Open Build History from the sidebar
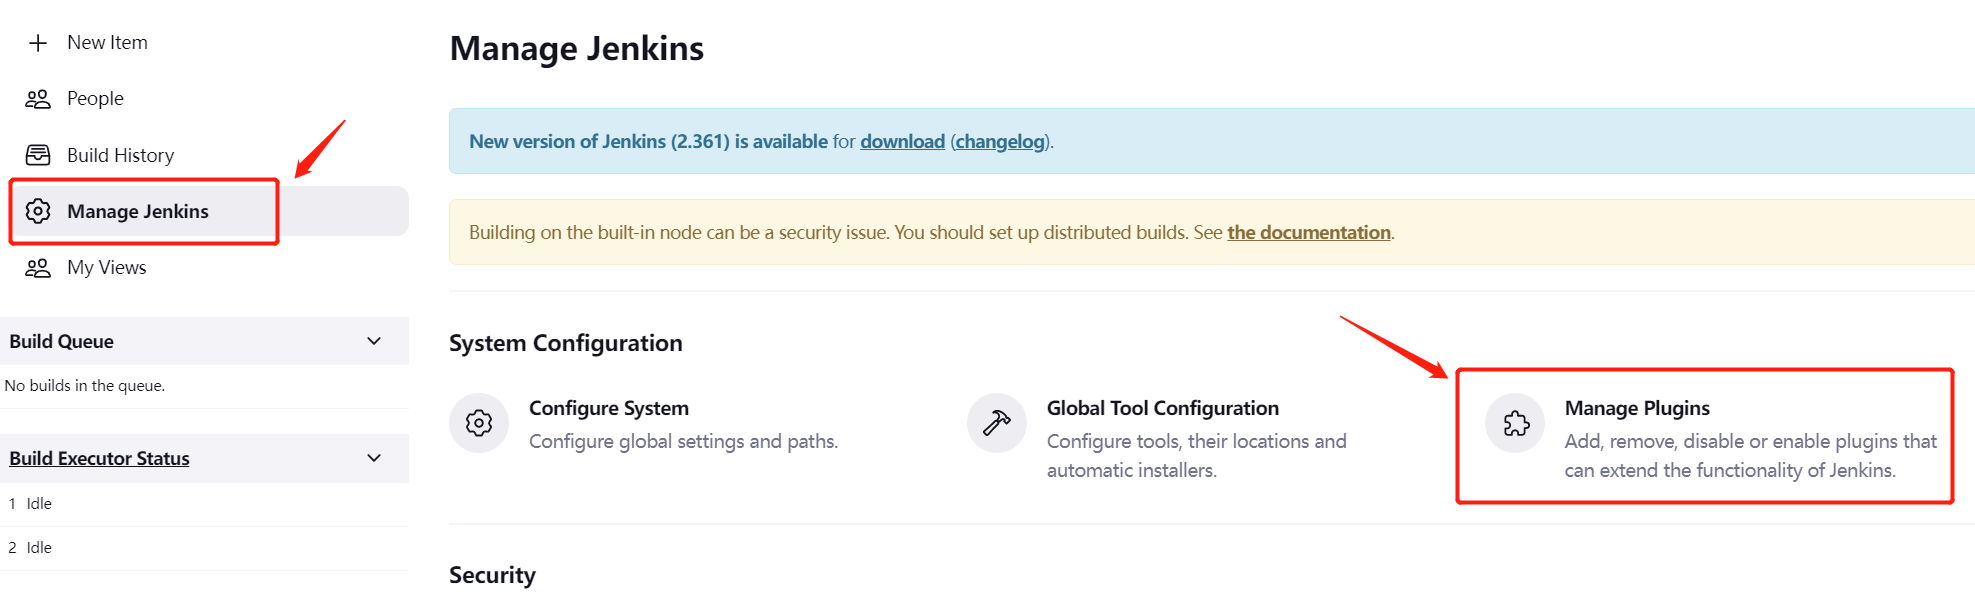 pyautogui.click(x=120, y=155)
